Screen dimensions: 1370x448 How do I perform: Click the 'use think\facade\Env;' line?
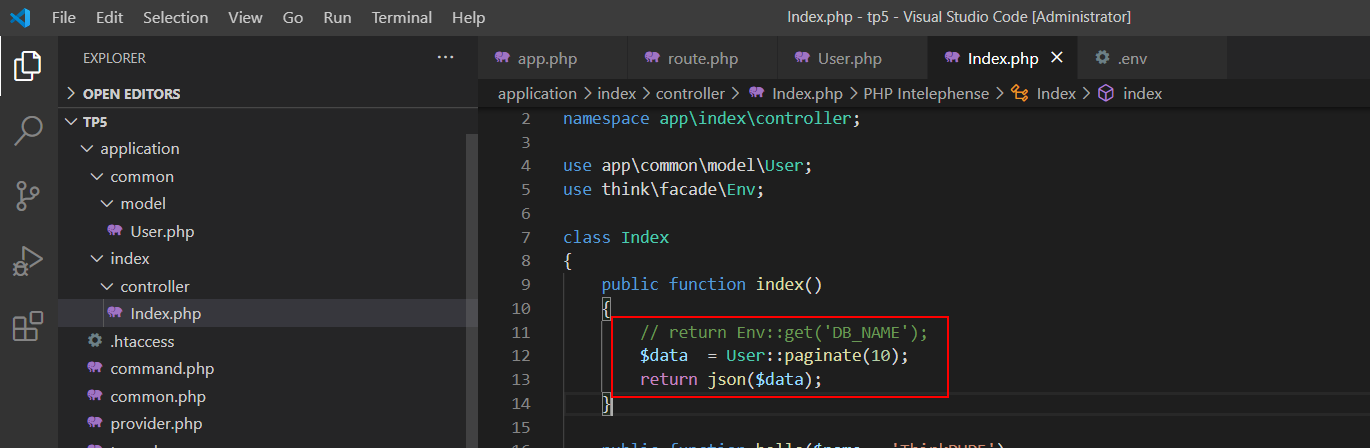click(x=663, y=189)
